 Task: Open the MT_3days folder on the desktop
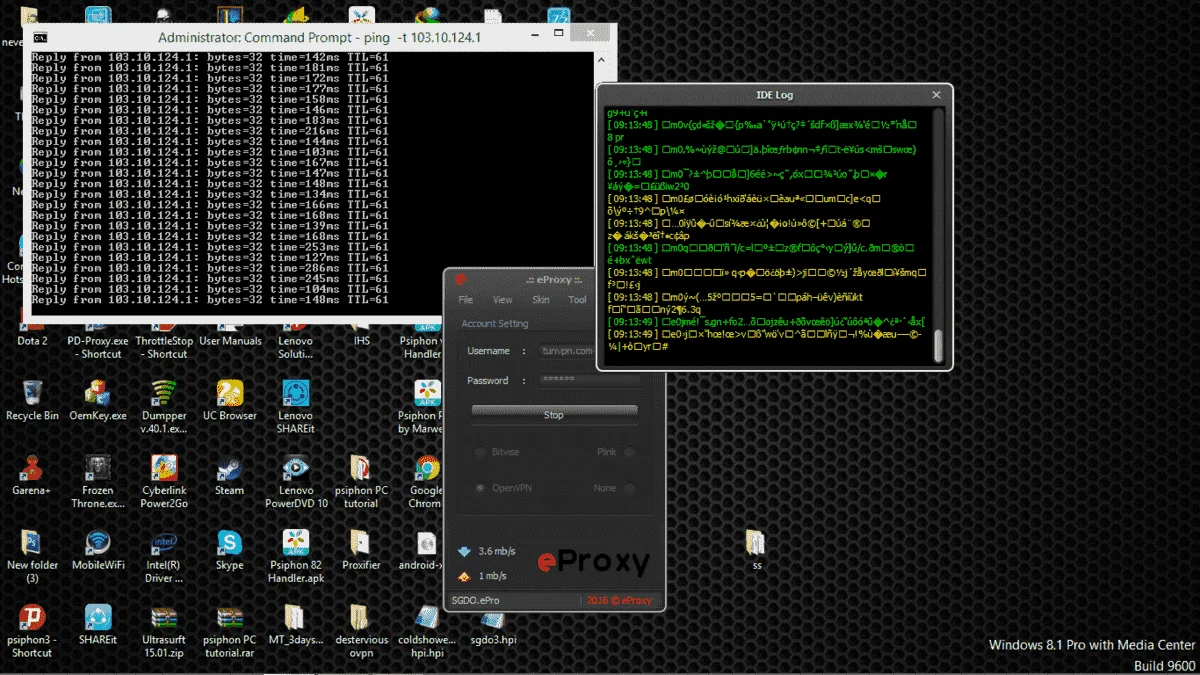[295, 623]
